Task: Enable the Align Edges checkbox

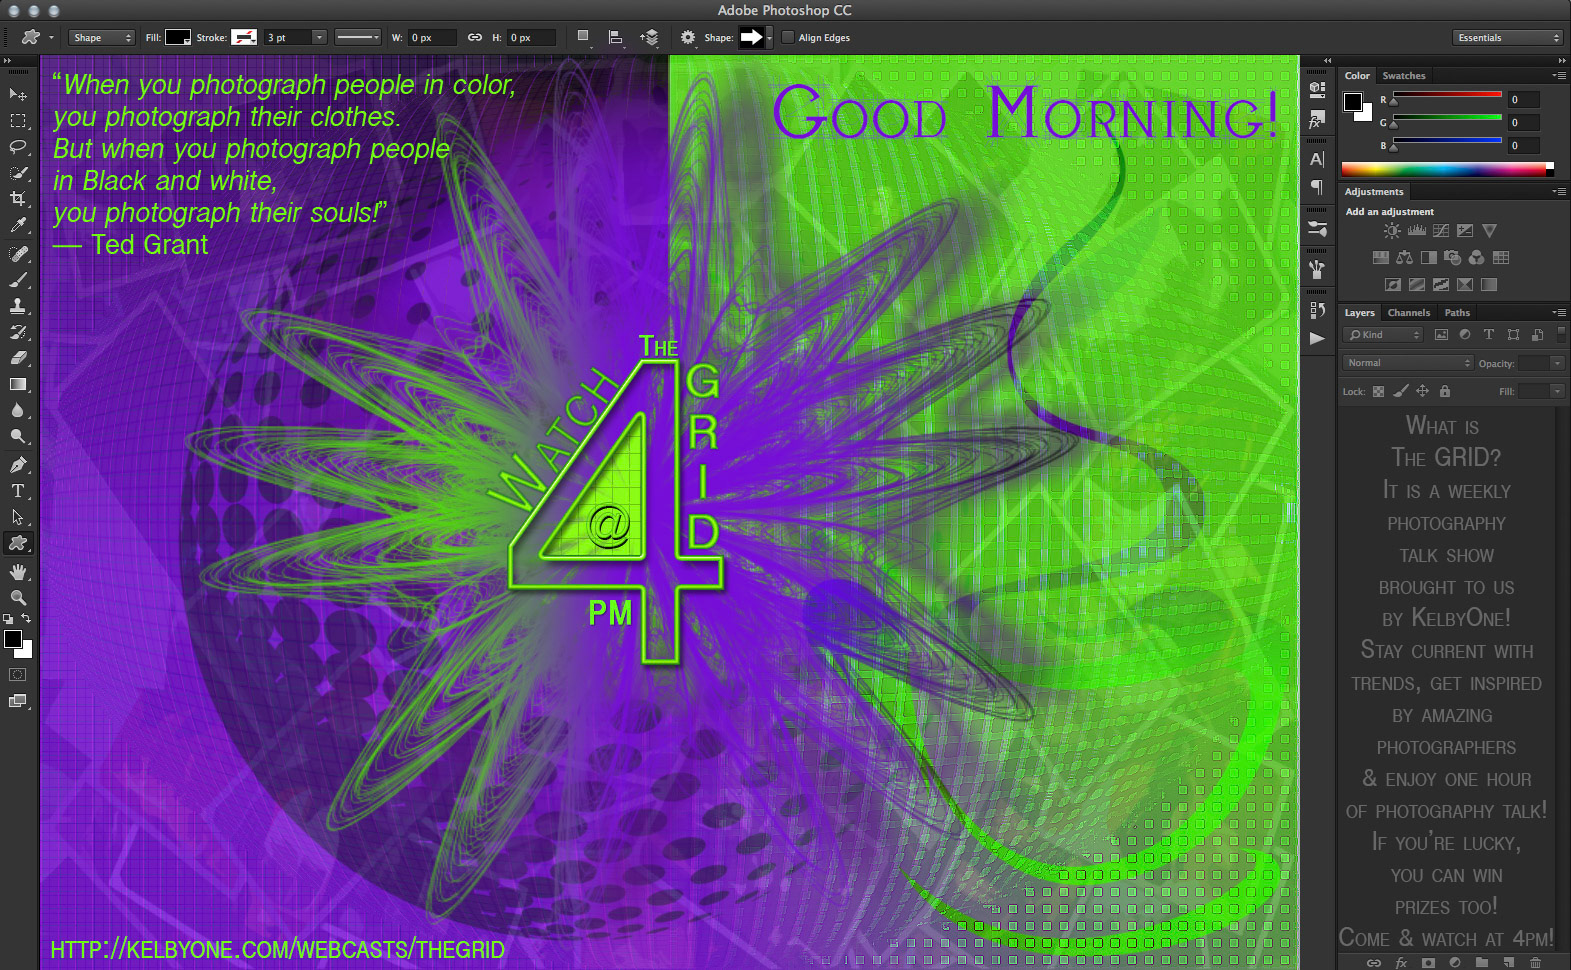Action: click(788, 38)
